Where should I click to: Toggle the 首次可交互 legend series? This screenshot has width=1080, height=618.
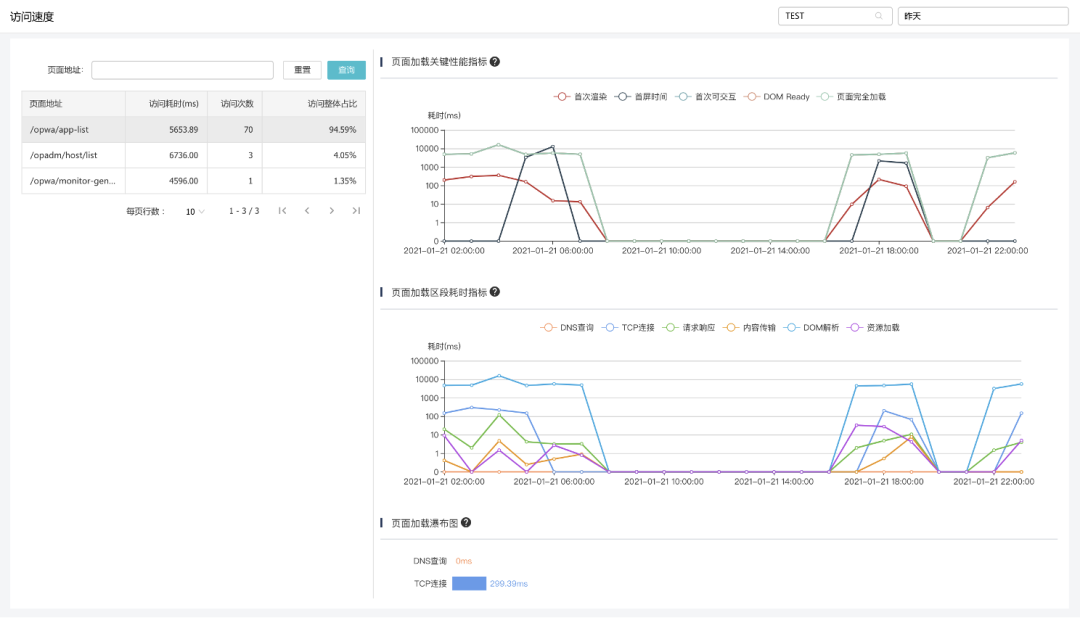705,96
